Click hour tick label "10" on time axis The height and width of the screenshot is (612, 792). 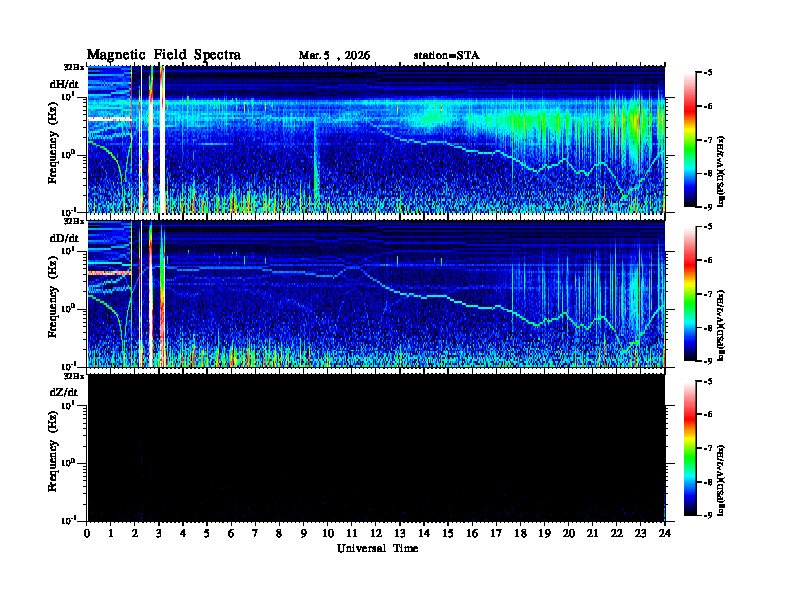click(328, 534)
